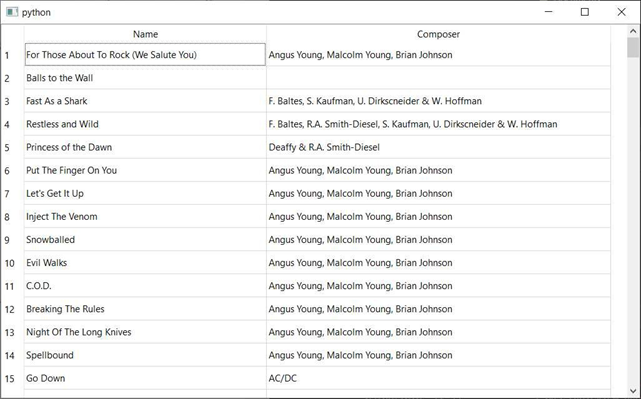This screenshot has width=641, height=399.
Task: Minimize the python window
Action: pos(549,12)
